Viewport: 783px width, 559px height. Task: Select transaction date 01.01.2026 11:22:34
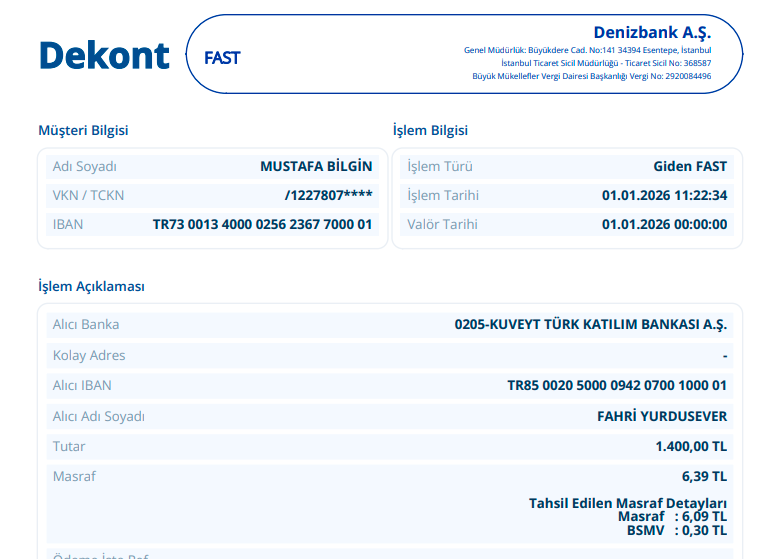[x=664, y=195]
